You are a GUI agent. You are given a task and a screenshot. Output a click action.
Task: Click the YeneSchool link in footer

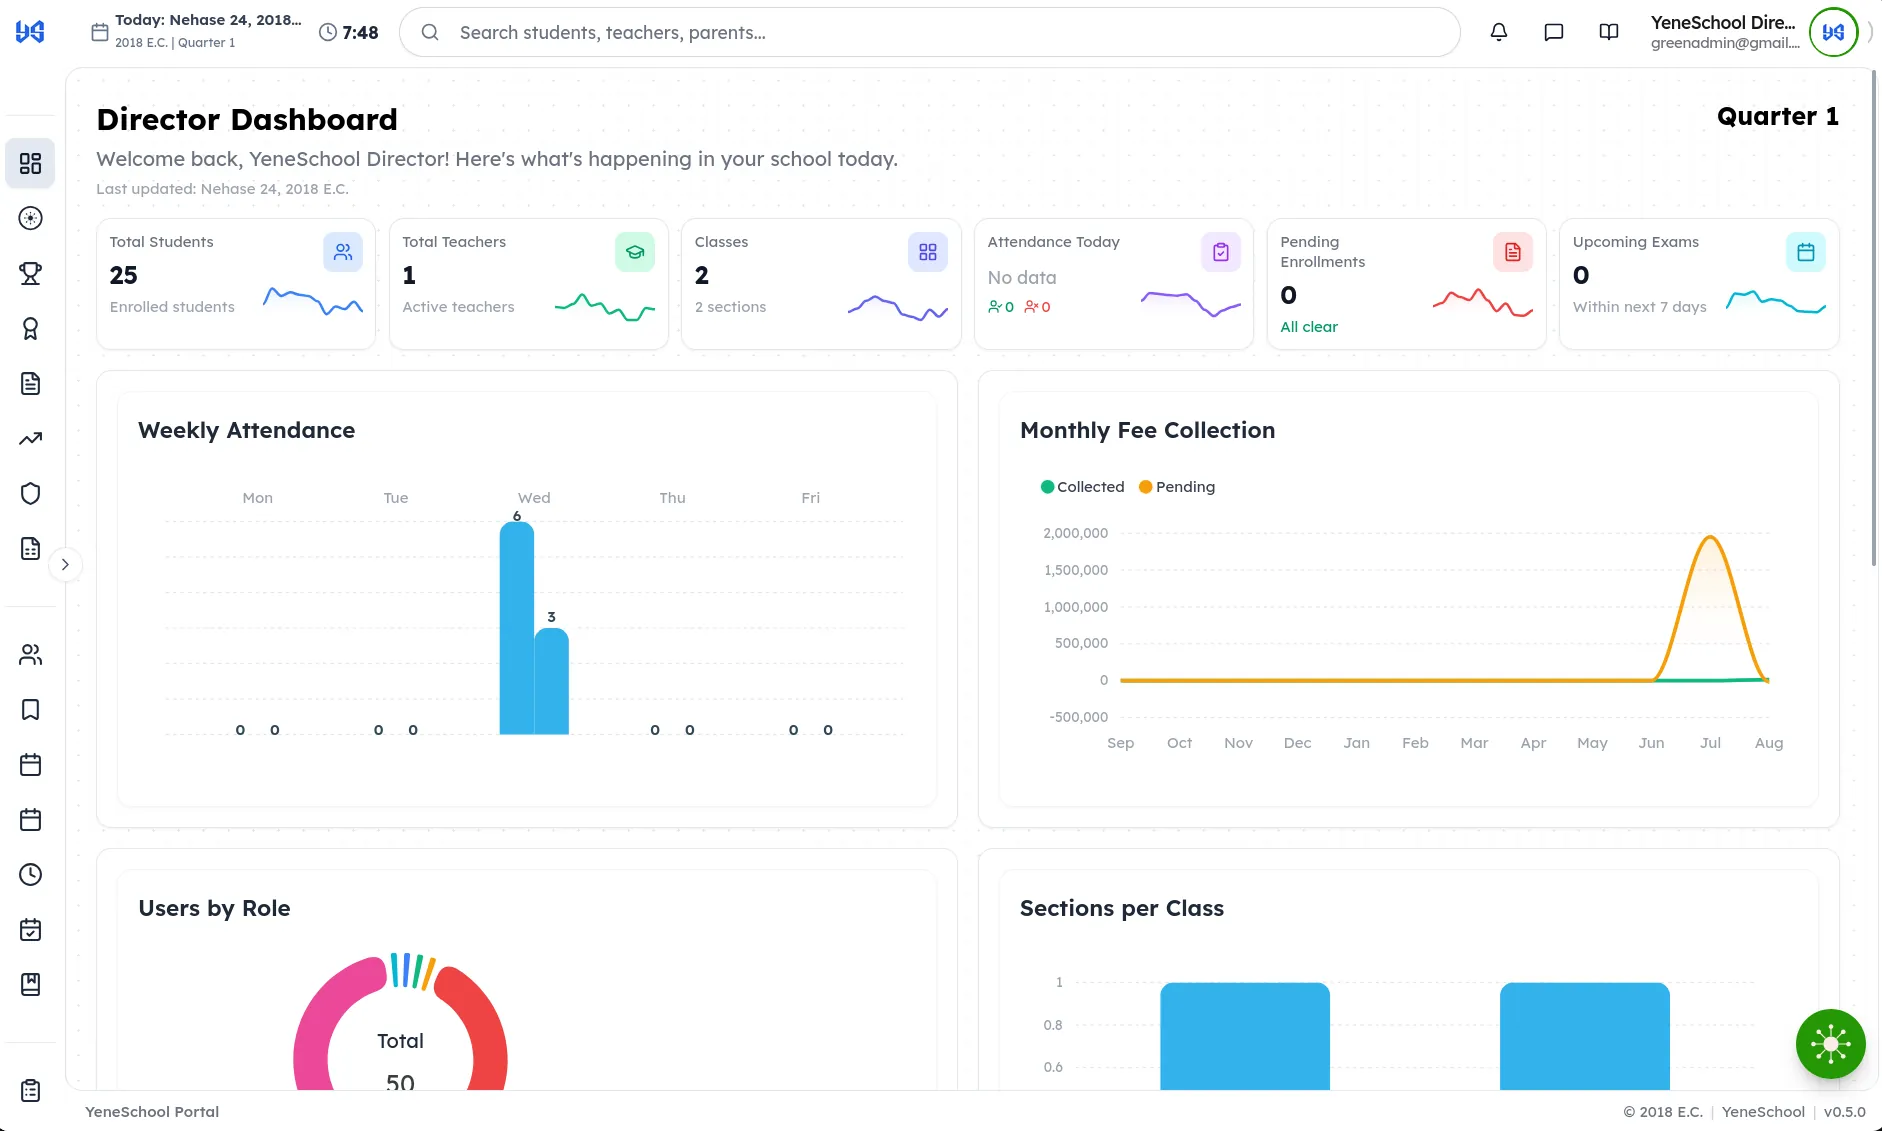coord(1763,1112)
